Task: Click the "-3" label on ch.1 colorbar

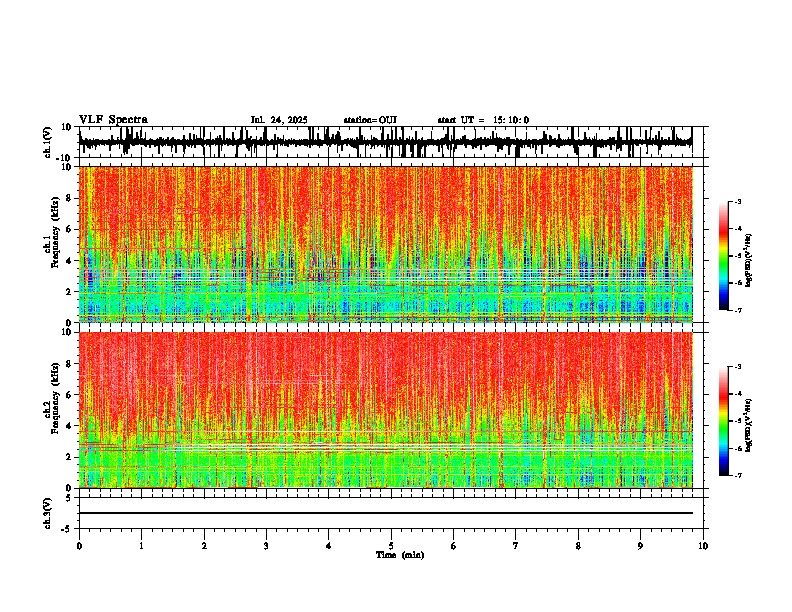Action: (737, 201)
